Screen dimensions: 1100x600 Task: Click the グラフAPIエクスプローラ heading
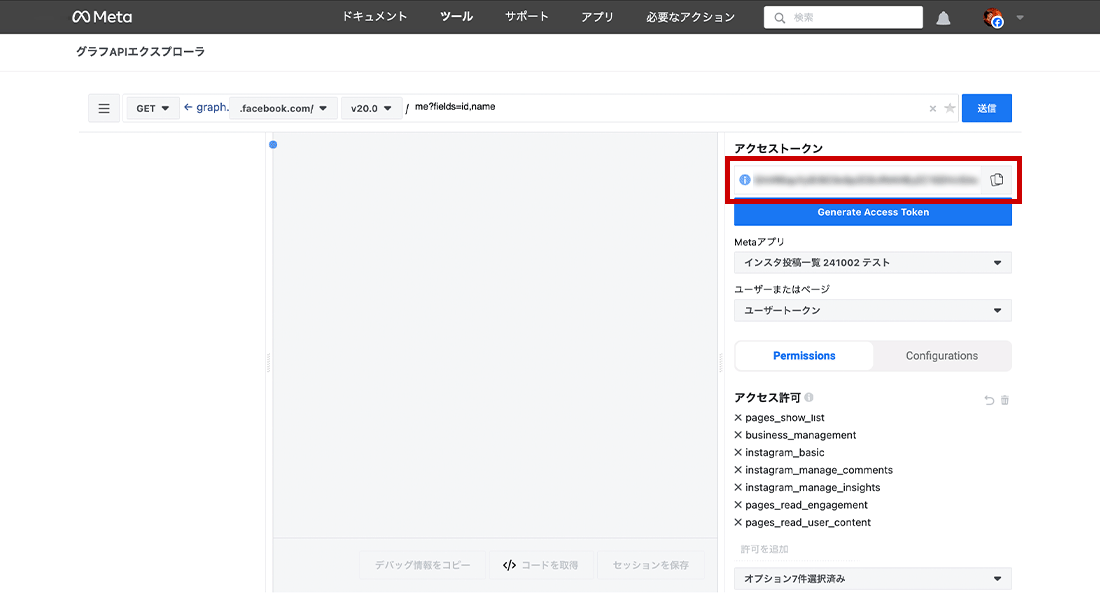[x=140, y=52]
